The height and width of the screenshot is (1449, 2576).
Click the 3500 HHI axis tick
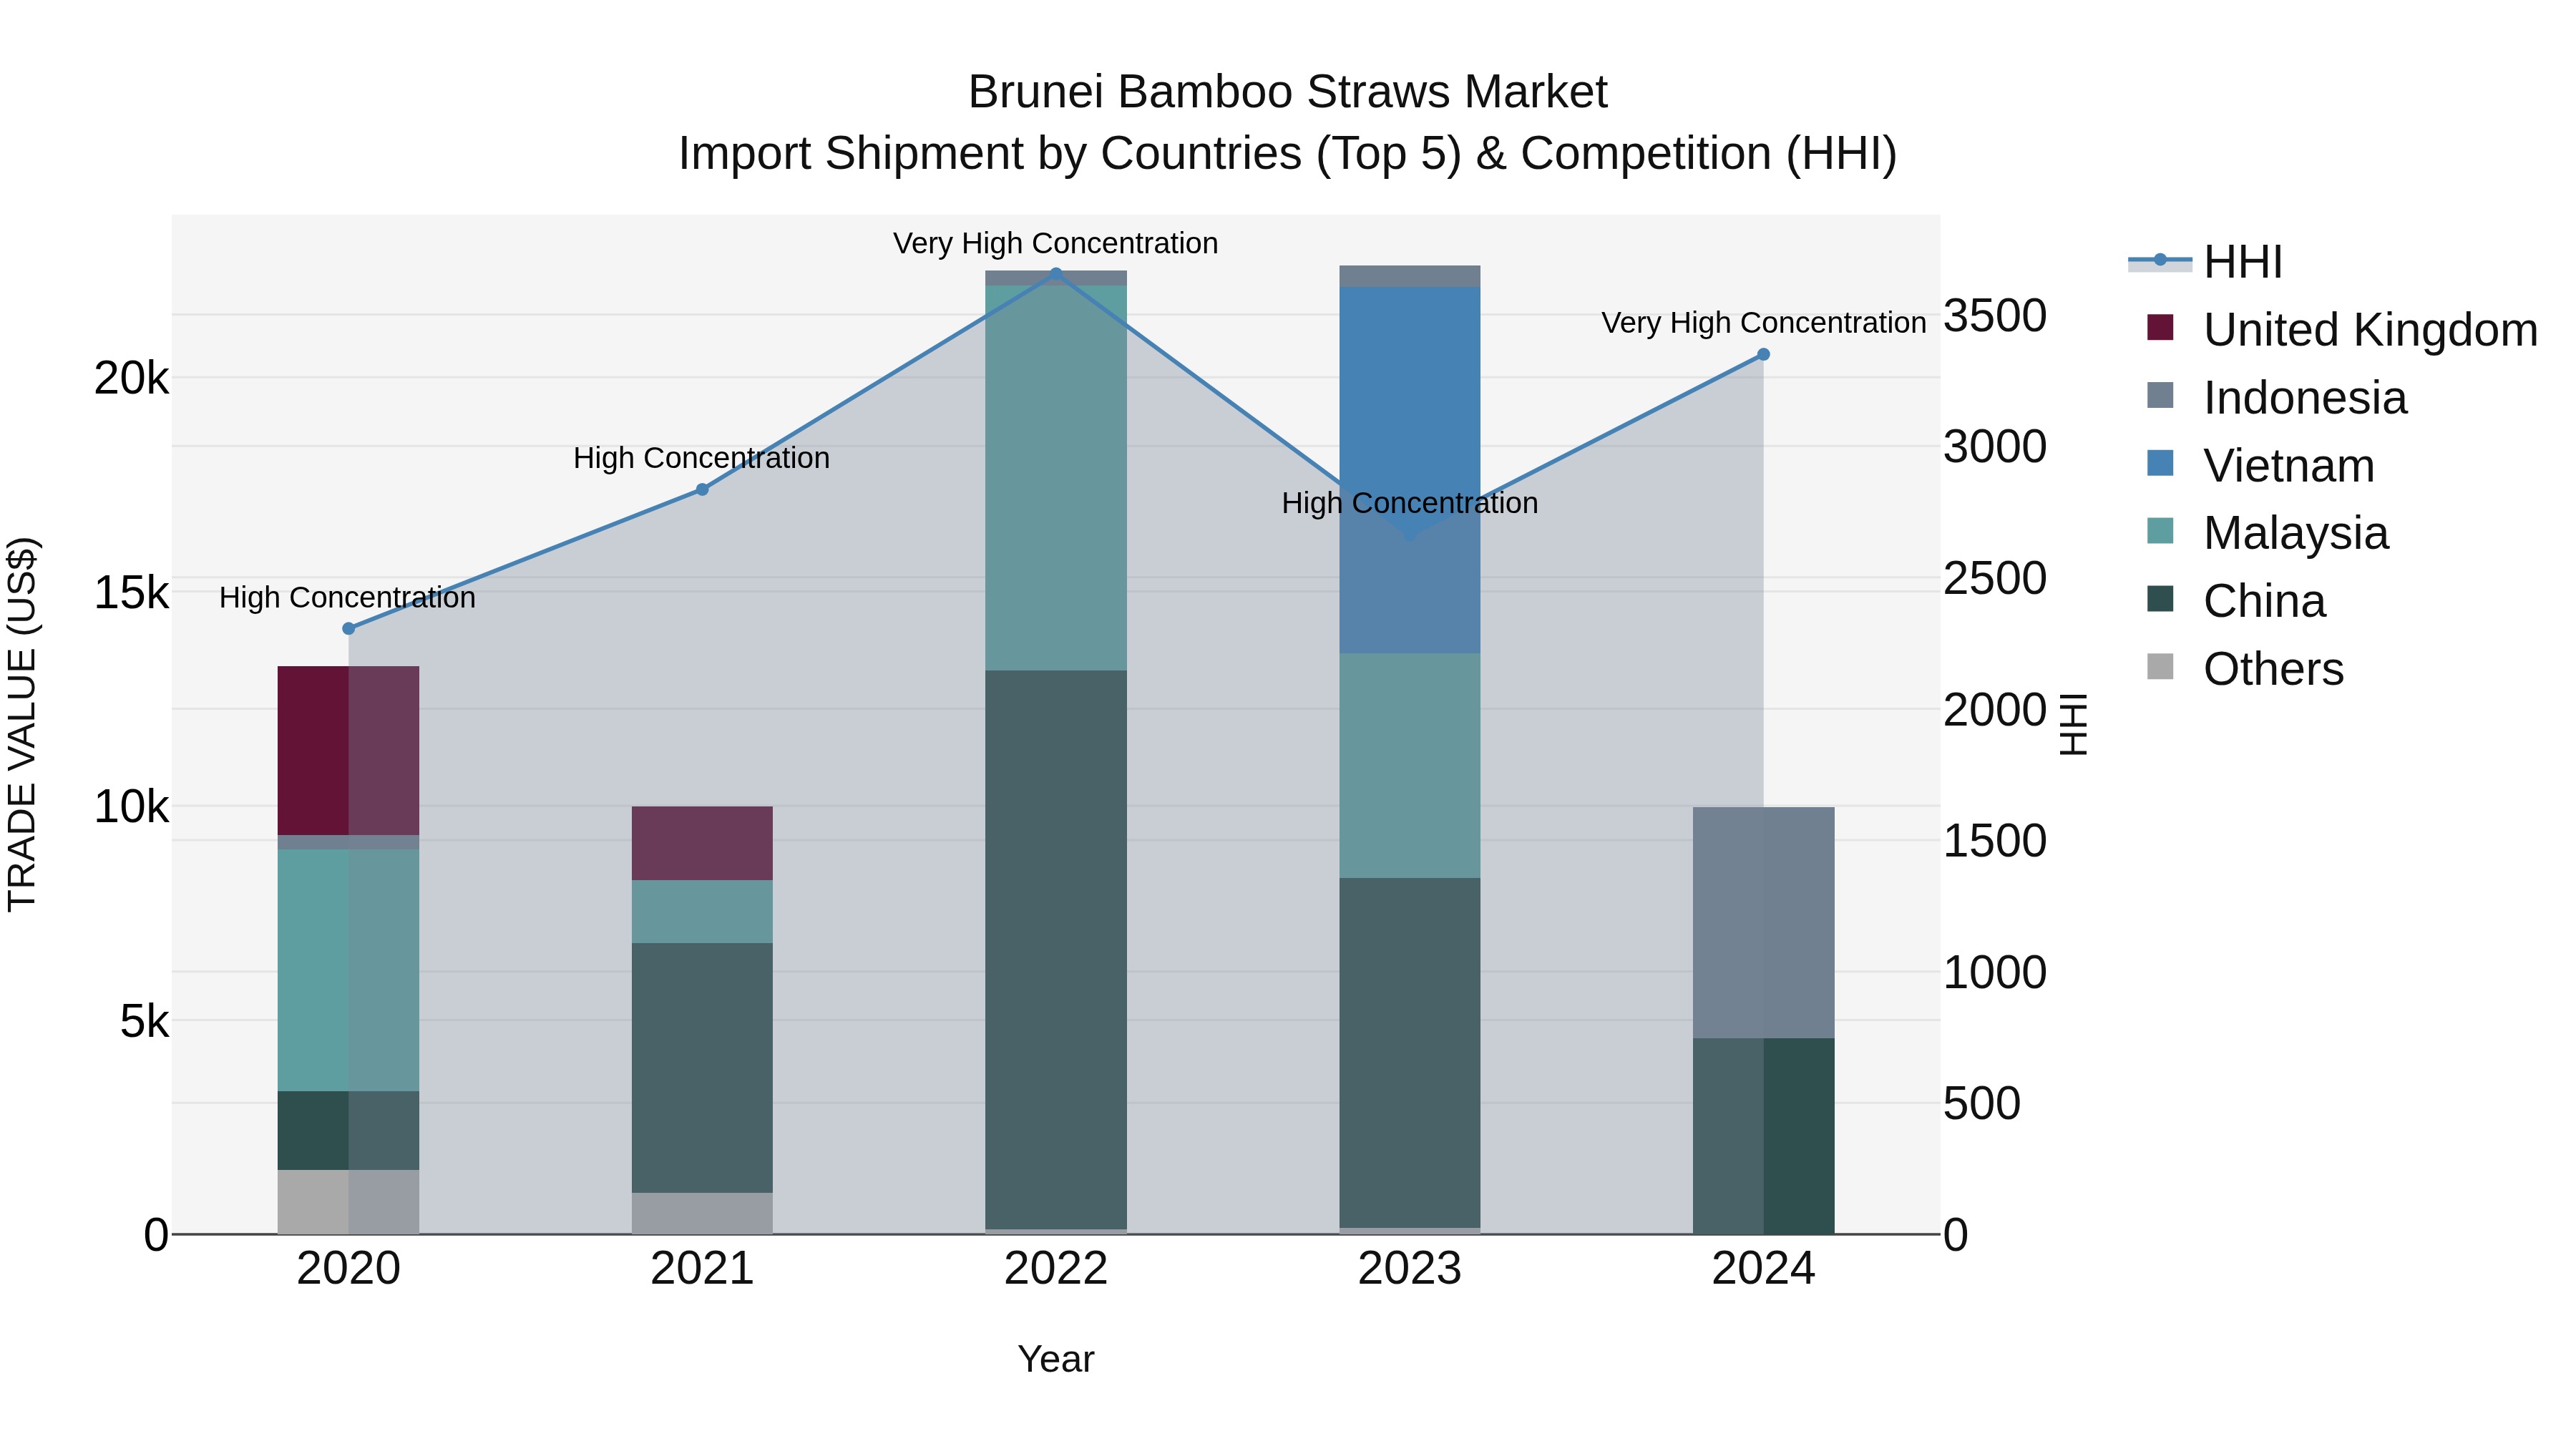pos(1995,315)
